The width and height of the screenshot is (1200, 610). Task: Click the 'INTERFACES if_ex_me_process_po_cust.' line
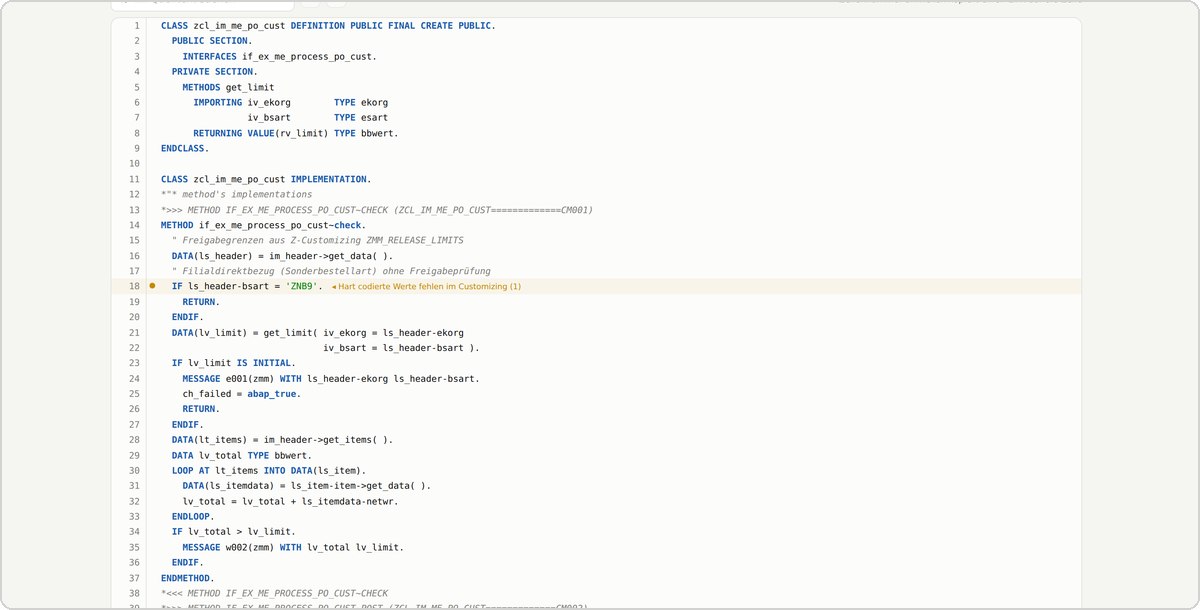click(280, 57)
